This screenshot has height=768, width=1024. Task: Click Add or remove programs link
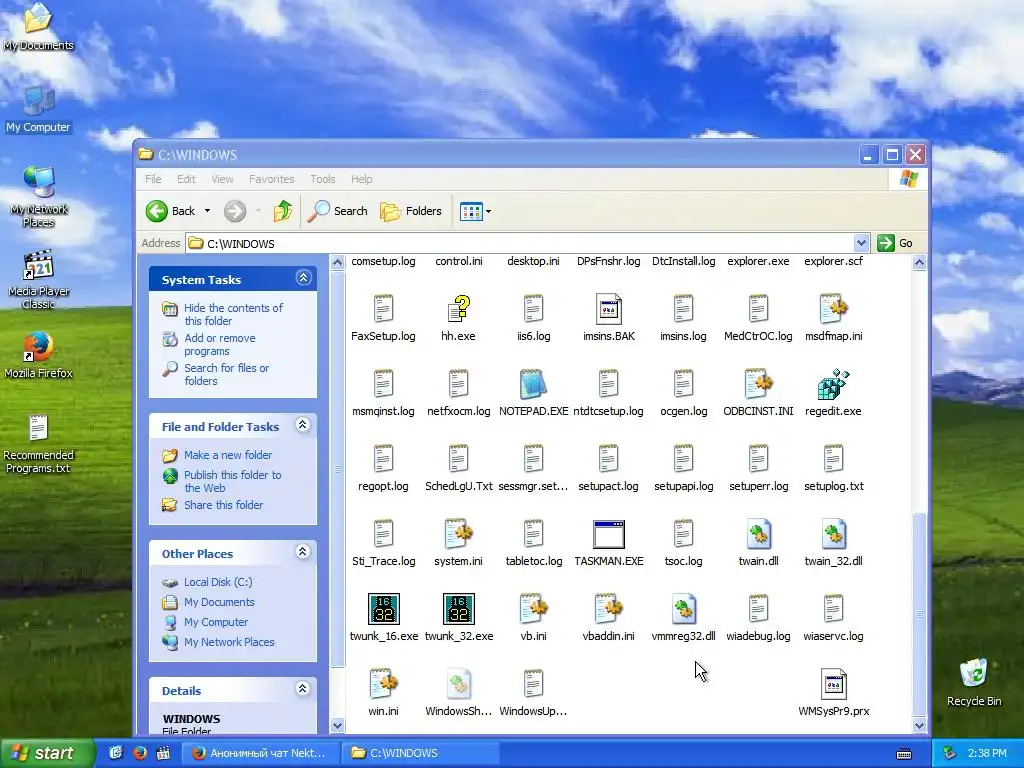(x=219, y=344)
